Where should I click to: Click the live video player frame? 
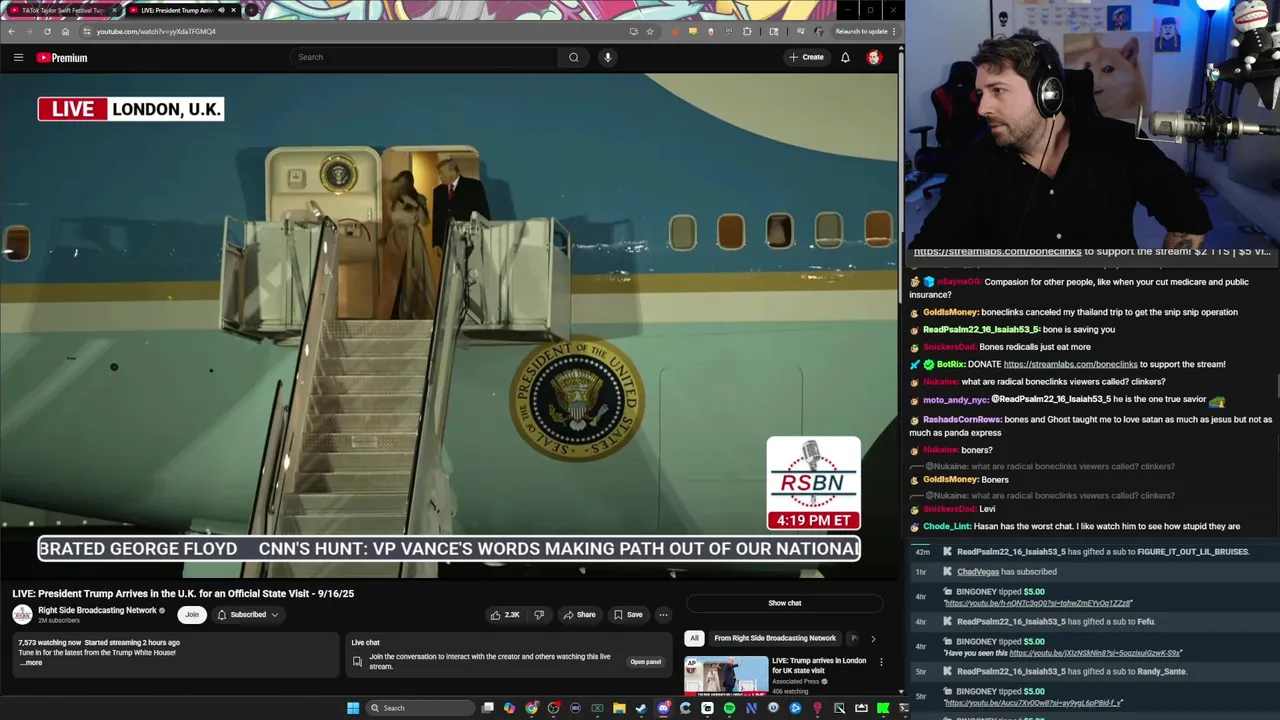pos(449,326)
